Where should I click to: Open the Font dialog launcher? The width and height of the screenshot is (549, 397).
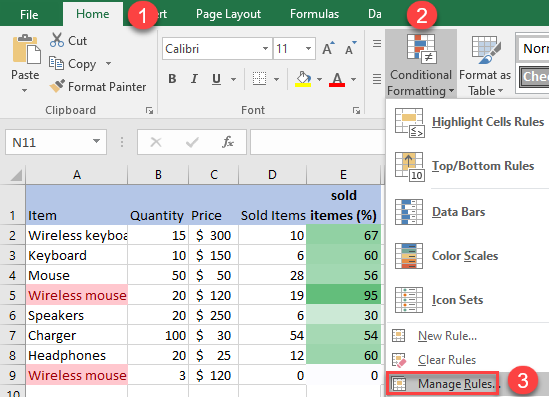pyautogui.click(x=356, y=111)
